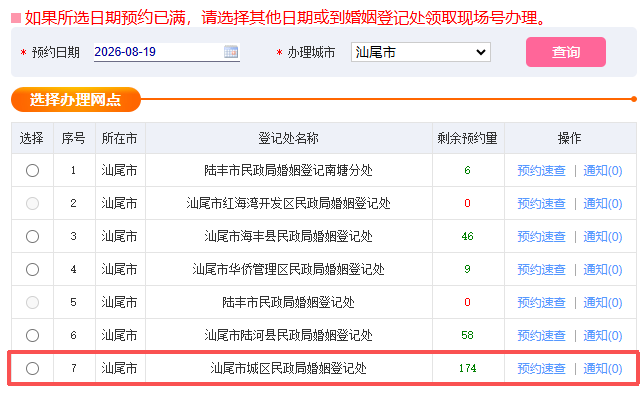
Task: Click the pink 查询 button
Action: click(x=565, y=52)
